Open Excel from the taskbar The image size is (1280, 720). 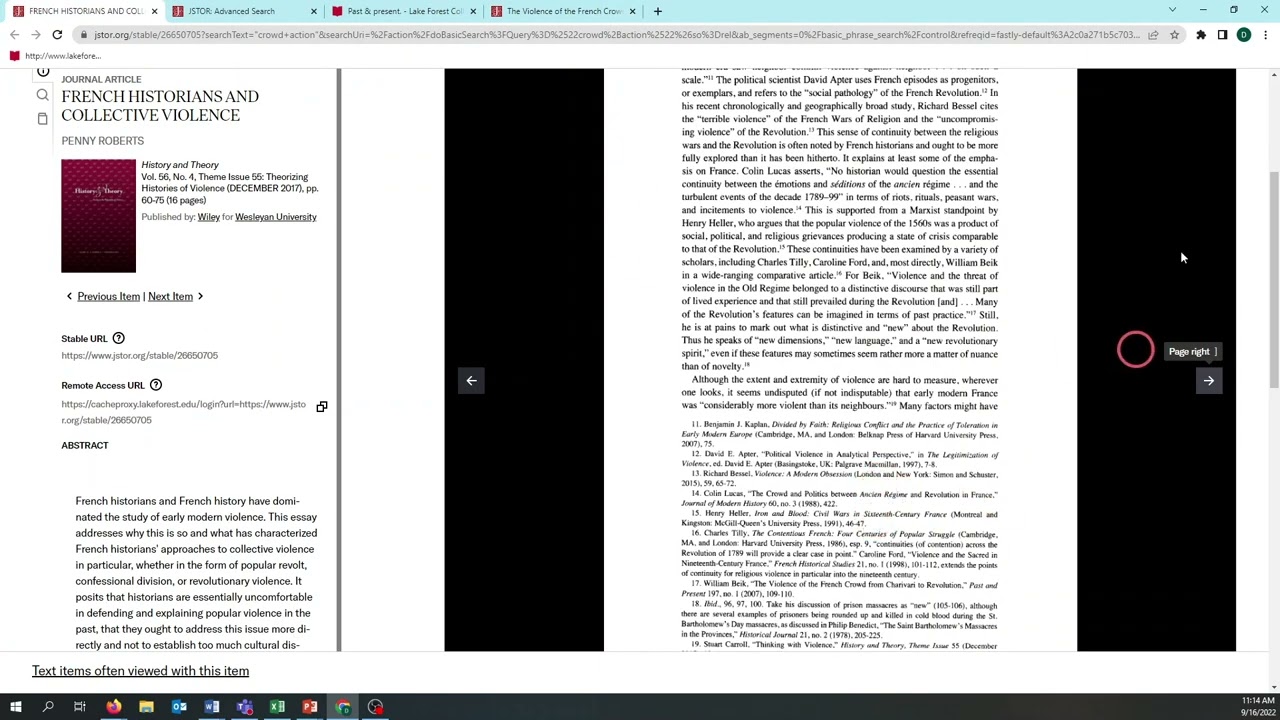click(x=277, y=707)
